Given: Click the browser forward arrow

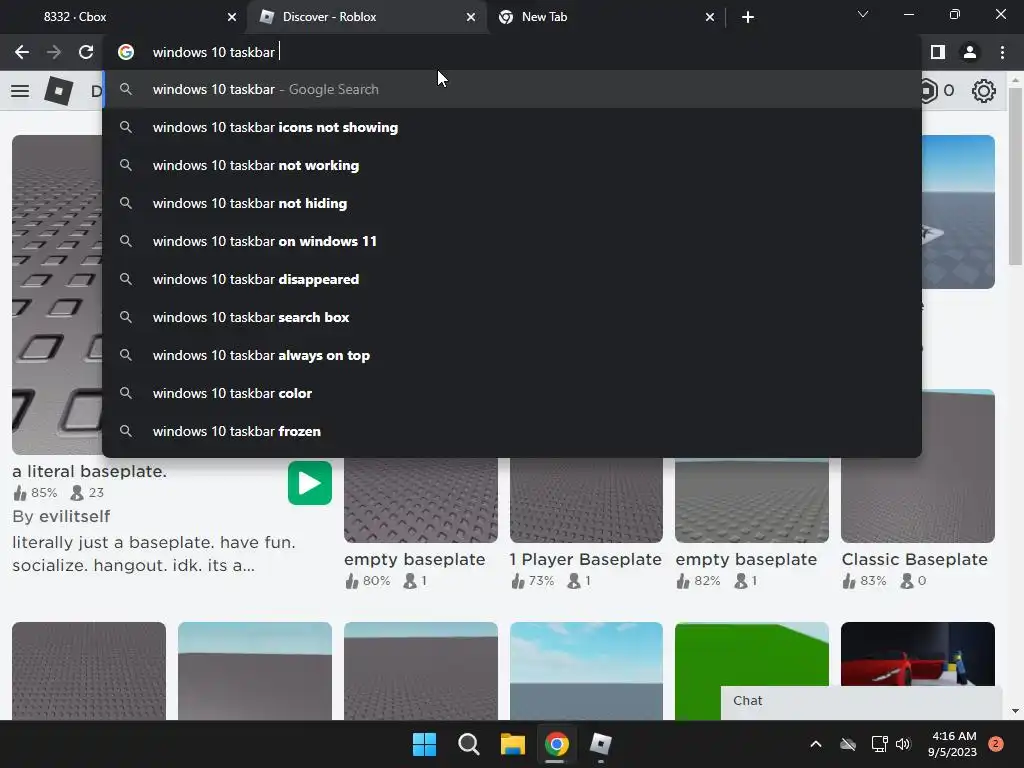Looking at the screenshot, I should tap(54, 52).
